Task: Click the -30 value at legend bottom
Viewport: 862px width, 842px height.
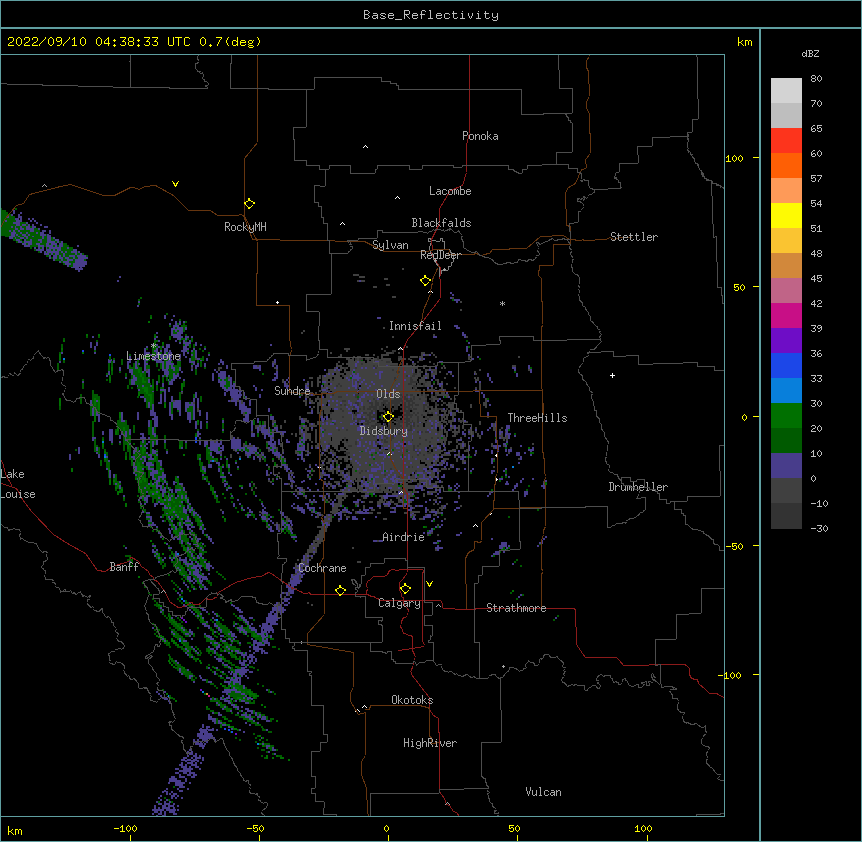Action: click(819, 528)
